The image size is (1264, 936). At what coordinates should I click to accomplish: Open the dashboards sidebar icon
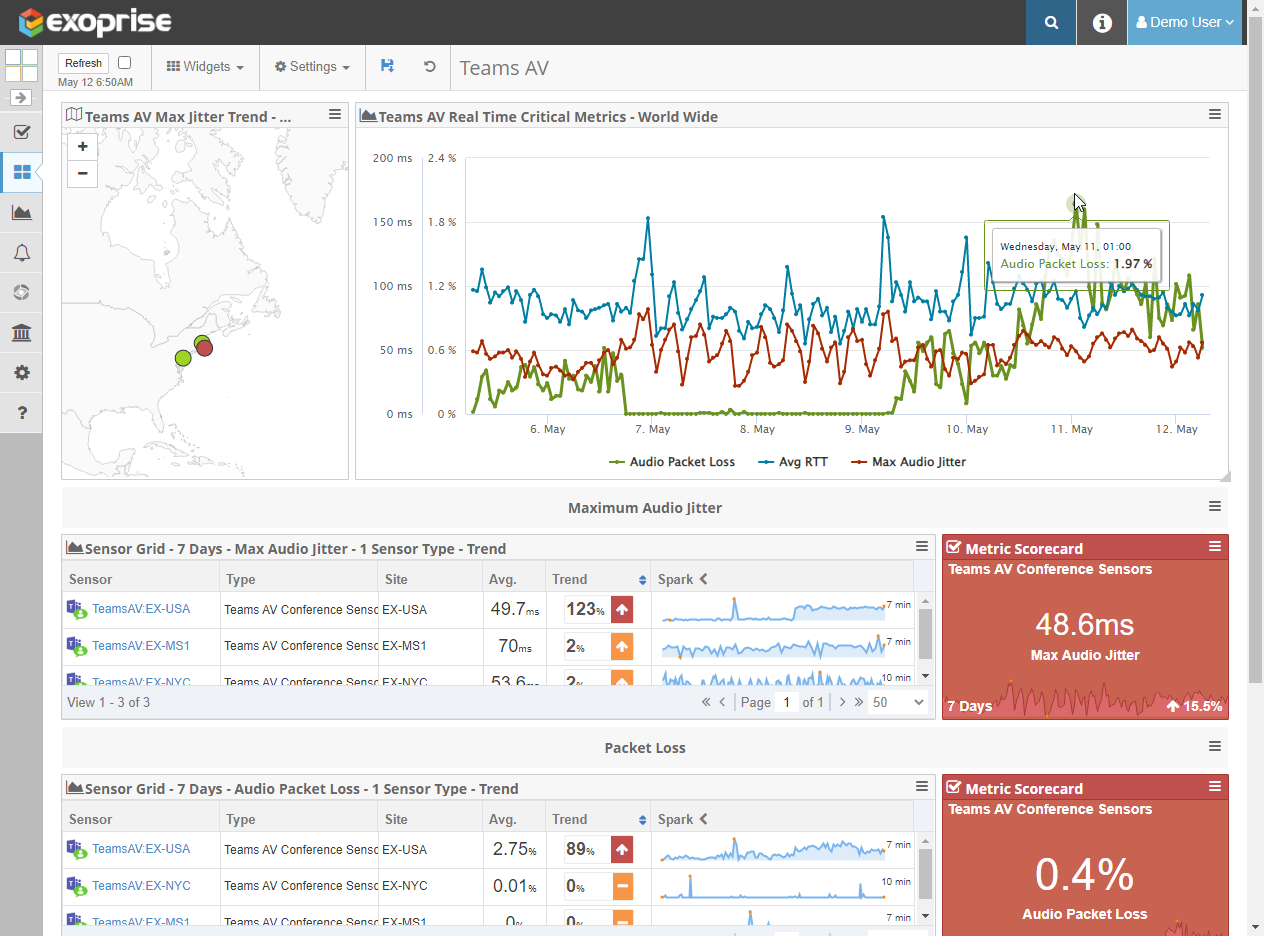[21, 172]
